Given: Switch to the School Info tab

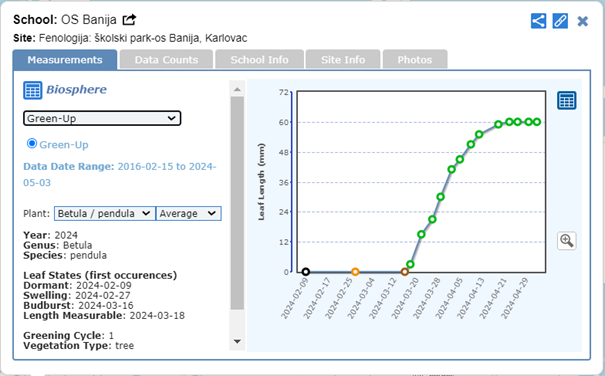Looking at the screenshot, I should [x=259, y=59].
